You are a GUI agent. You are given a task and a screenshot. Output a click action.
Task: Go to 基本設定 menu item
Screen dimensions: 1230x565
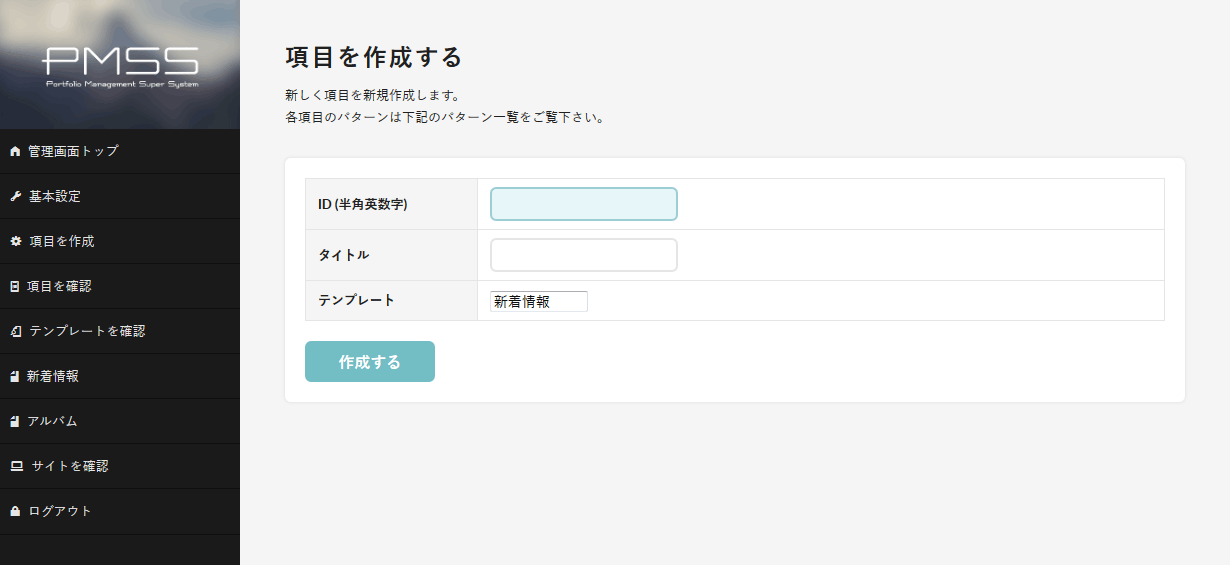[x=120, y=196]
